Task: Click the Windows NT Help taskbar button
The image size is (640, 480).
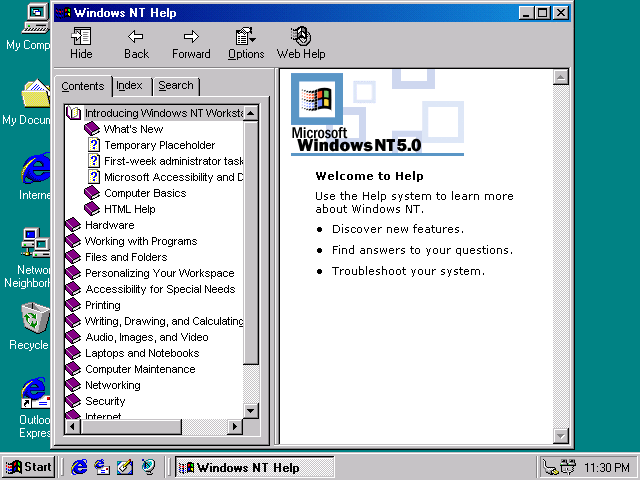Action: click(255, 467)
